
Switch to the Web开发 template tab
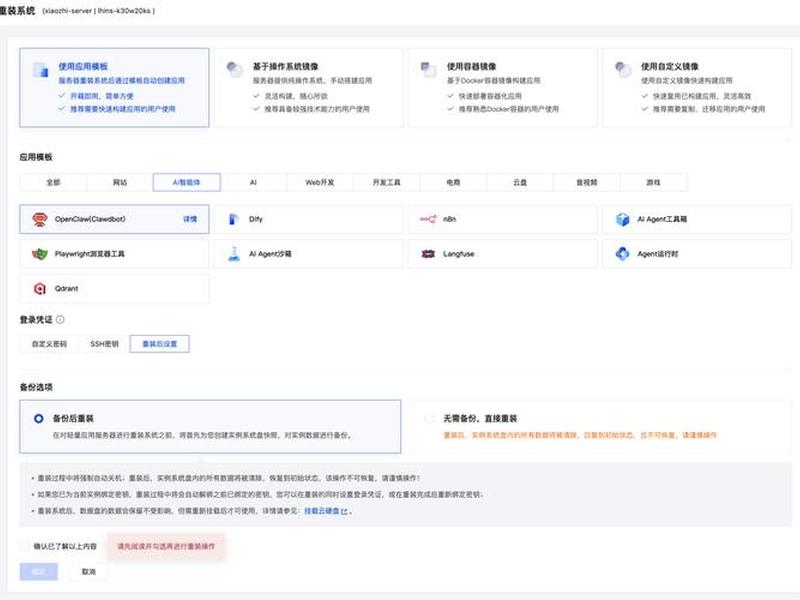pos(320,182)
